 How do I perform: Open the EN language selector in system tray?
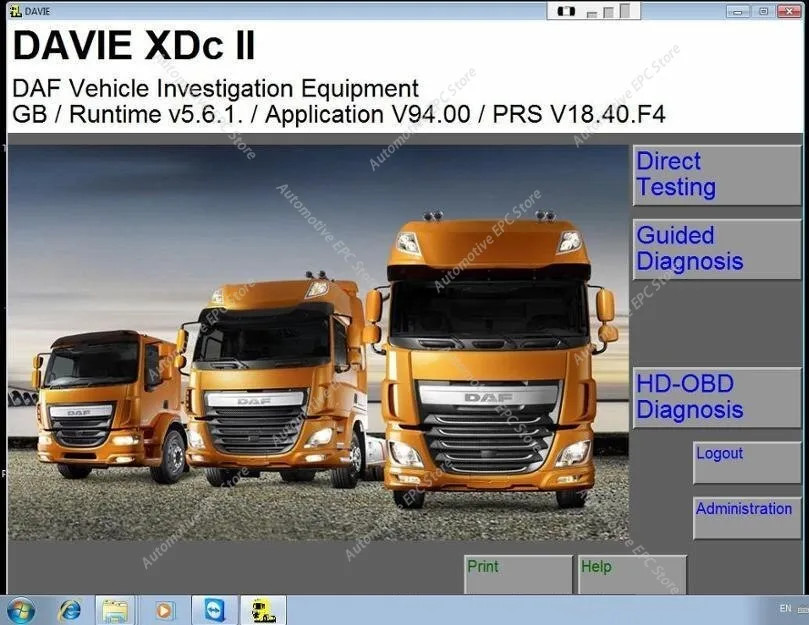(x=784, y=608)
